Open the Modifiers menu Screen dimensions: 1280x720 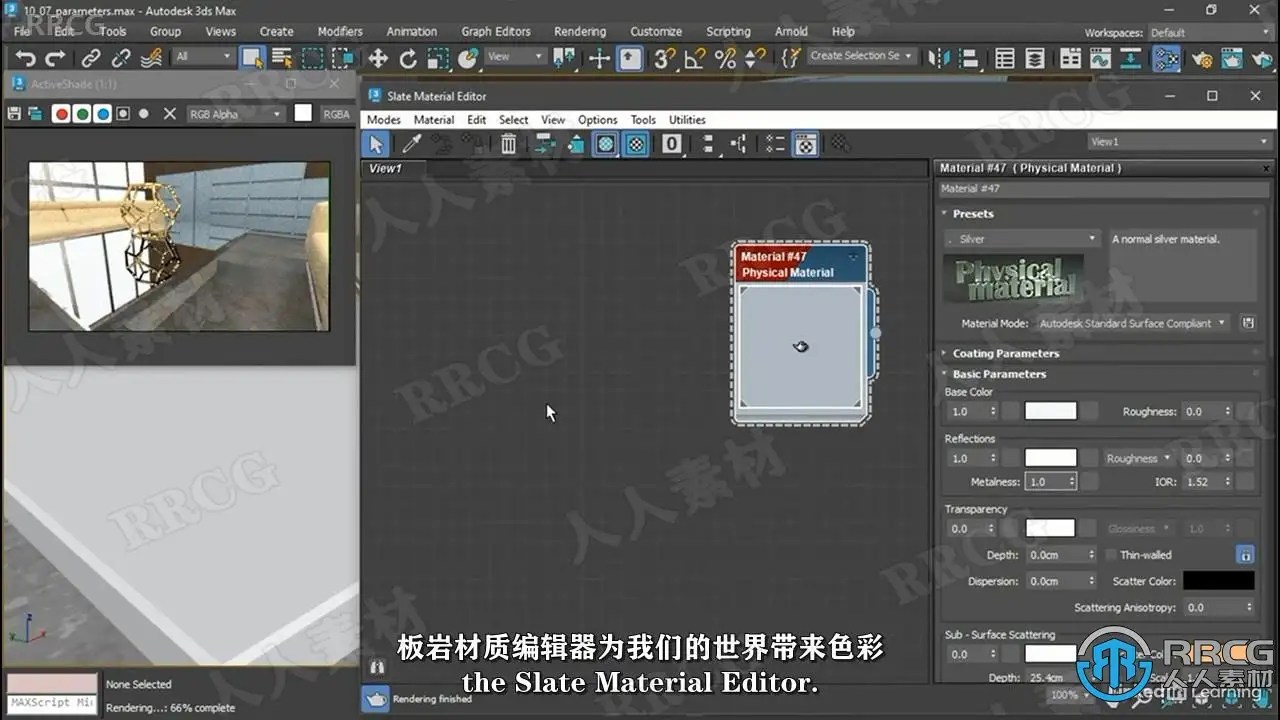340,32
